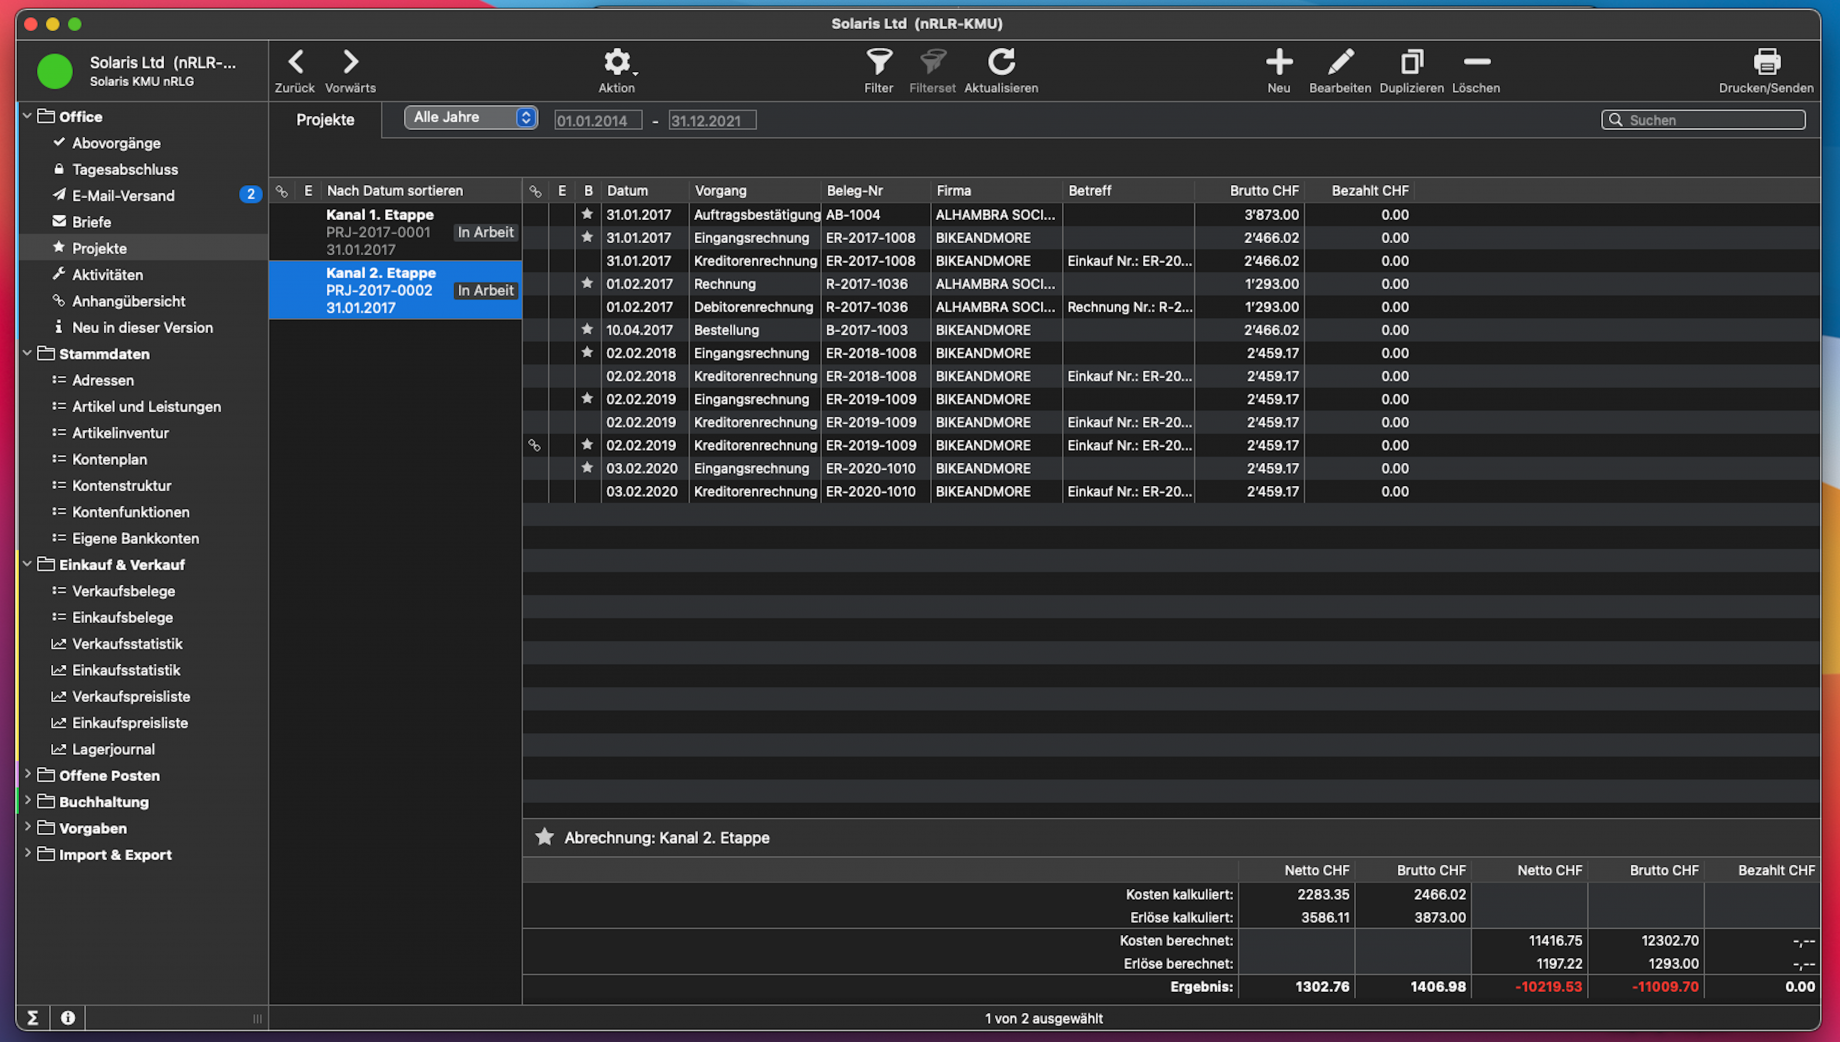This screenshot has width=1840, height=1042.
Task: Open Verkaufsbelege in the sidebar
Action: point(123,591)
